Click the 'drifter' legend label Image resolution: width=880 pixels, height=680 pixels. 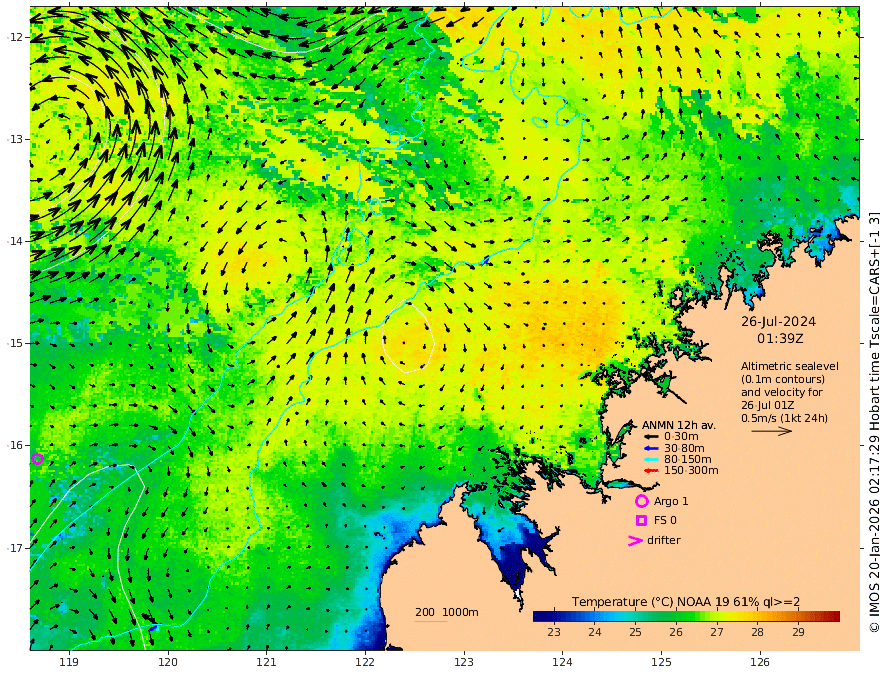click(664, 540)
